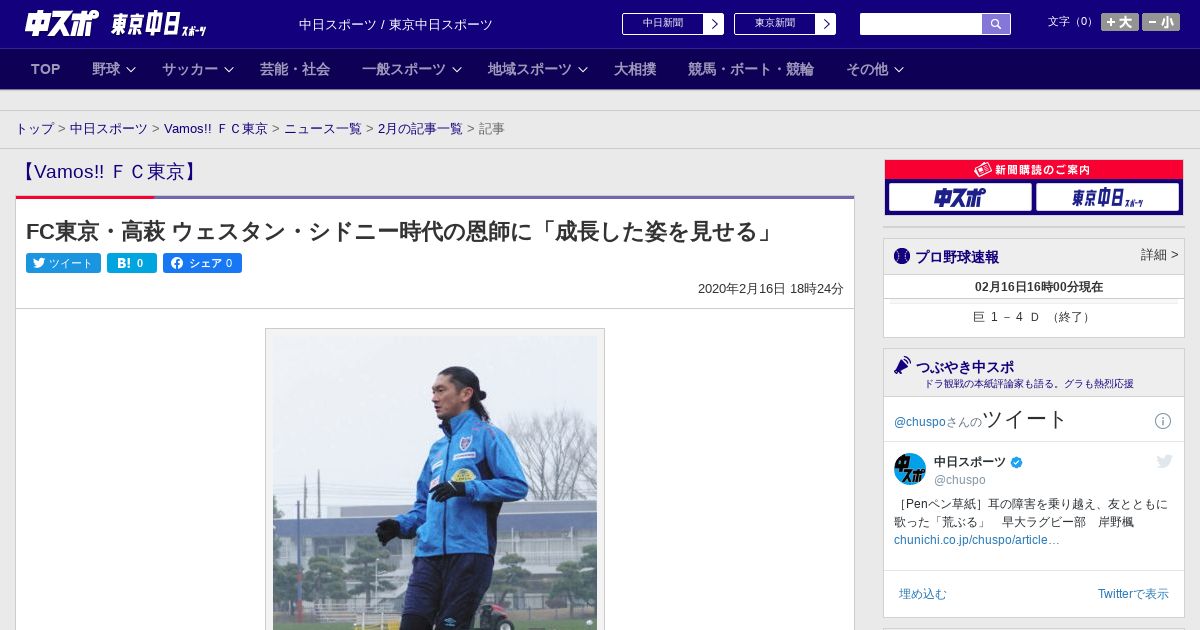Share article with ツイート button
Screen dimensions: 1200x630
tap(63, 263)
